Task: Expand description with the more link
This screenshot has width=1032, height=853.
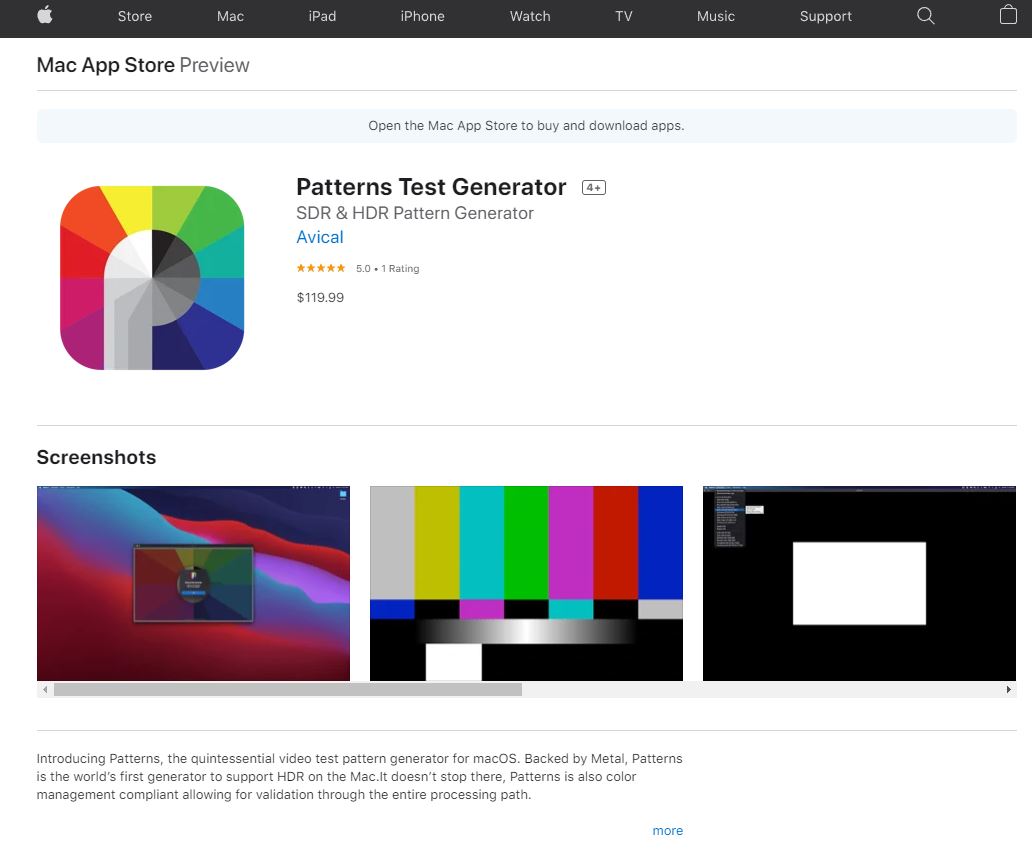Action: pyautogui.click(x=667, y=831)
